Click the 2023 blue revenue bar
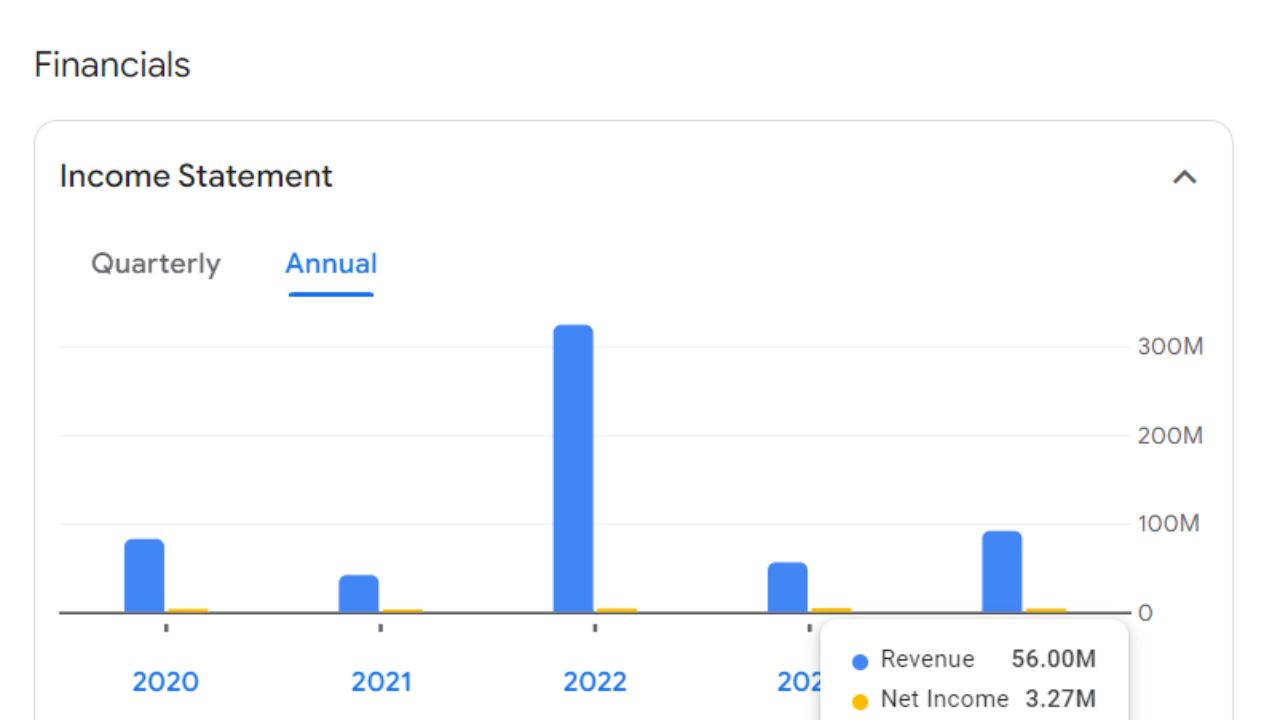The image size is (1280, 720). (x=788, y=587)
